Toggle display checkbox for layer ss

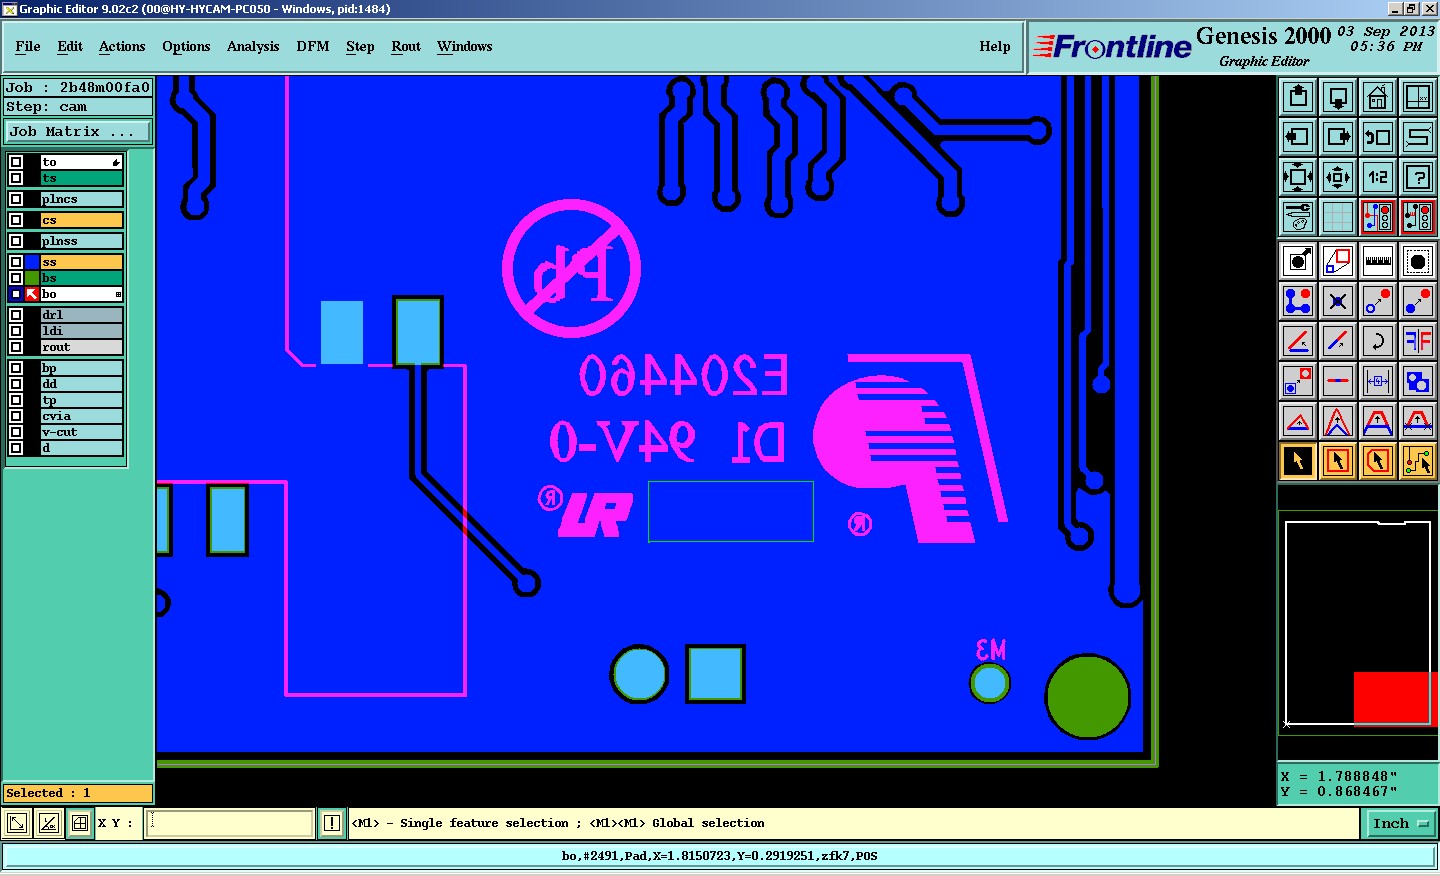point(16,262)
